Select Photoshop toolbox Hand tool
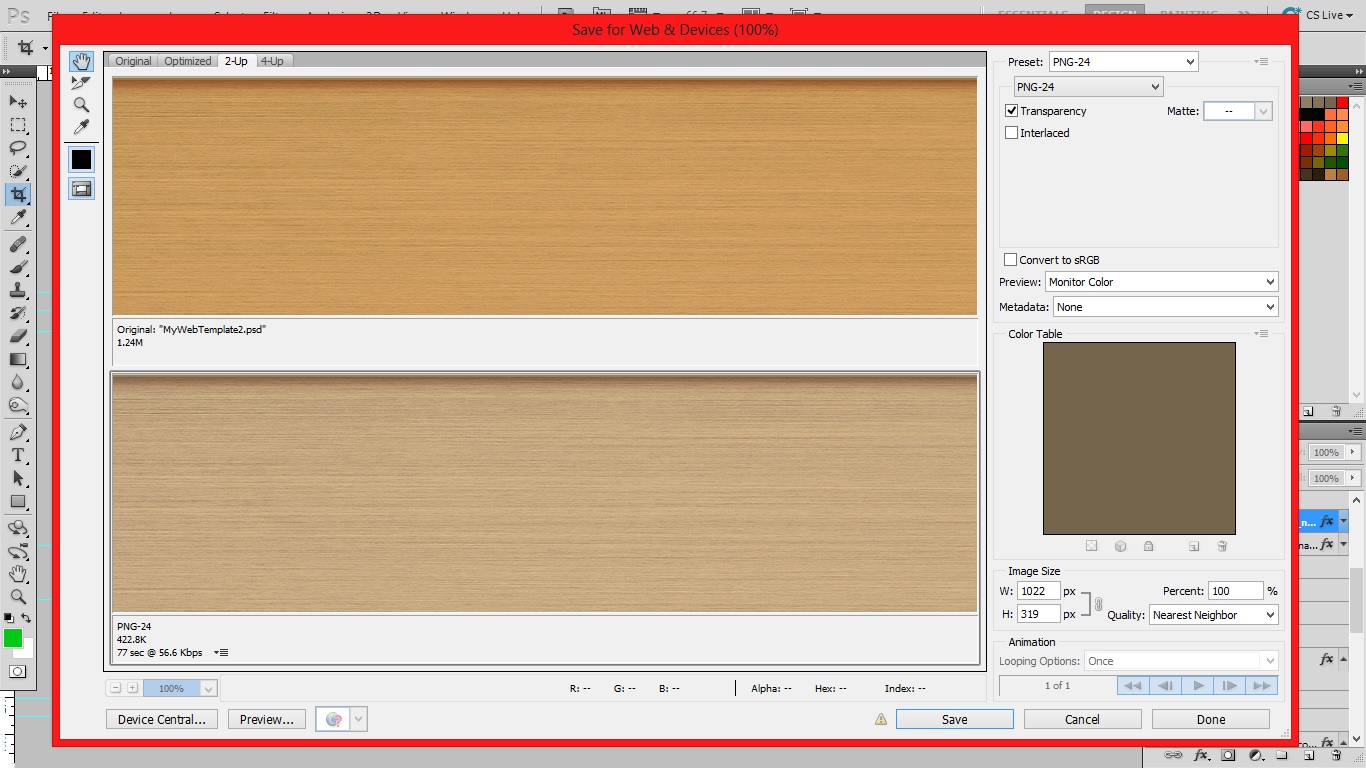The height and width of the screenshot is (768, 1366). [18, 574]
